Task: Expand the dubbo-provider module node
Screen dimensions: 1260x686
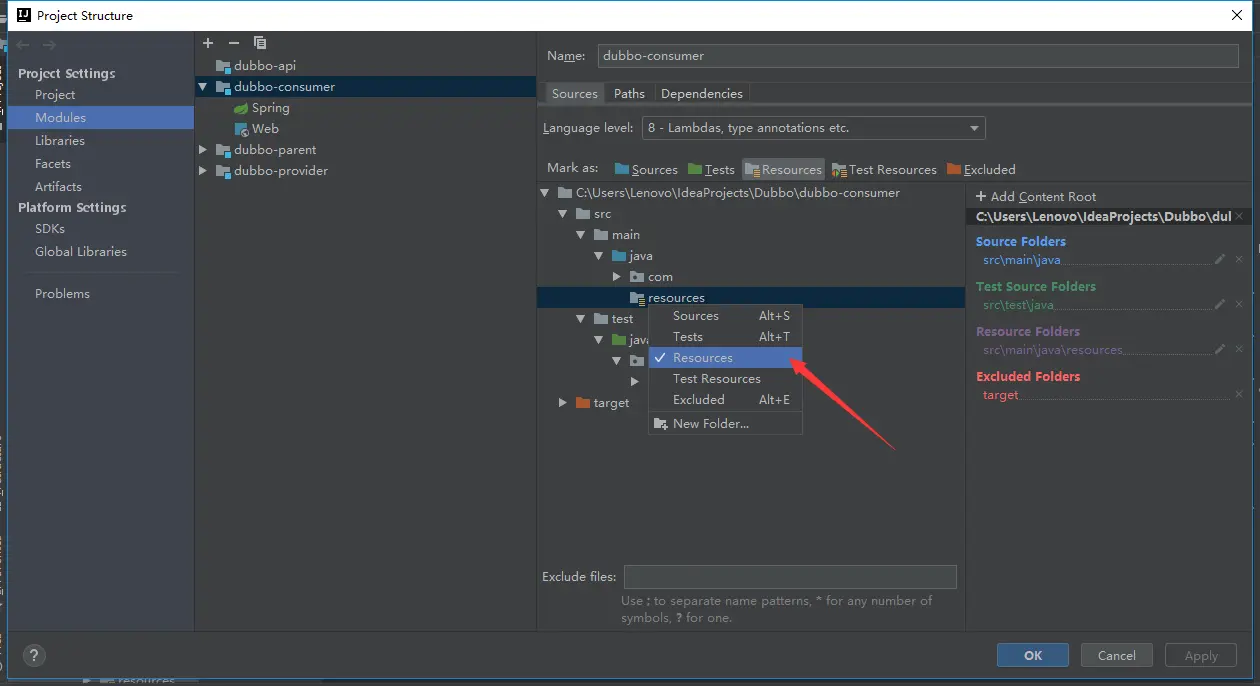Action: [x=203, y=171]
